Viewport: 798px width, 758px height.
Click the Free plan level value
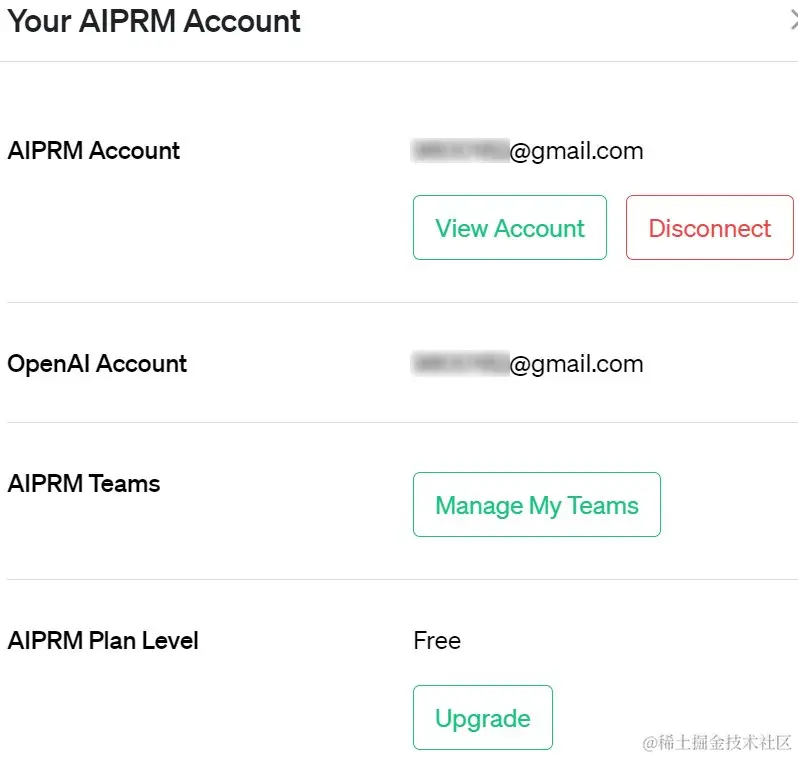[x=437, y=640]
